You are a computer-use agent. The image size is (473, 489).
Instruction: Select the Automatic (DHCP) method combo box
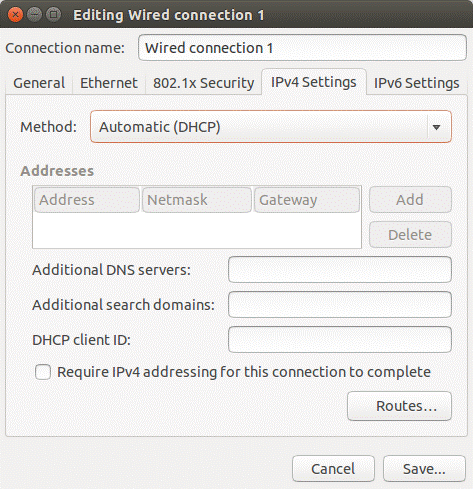(271, 127)
